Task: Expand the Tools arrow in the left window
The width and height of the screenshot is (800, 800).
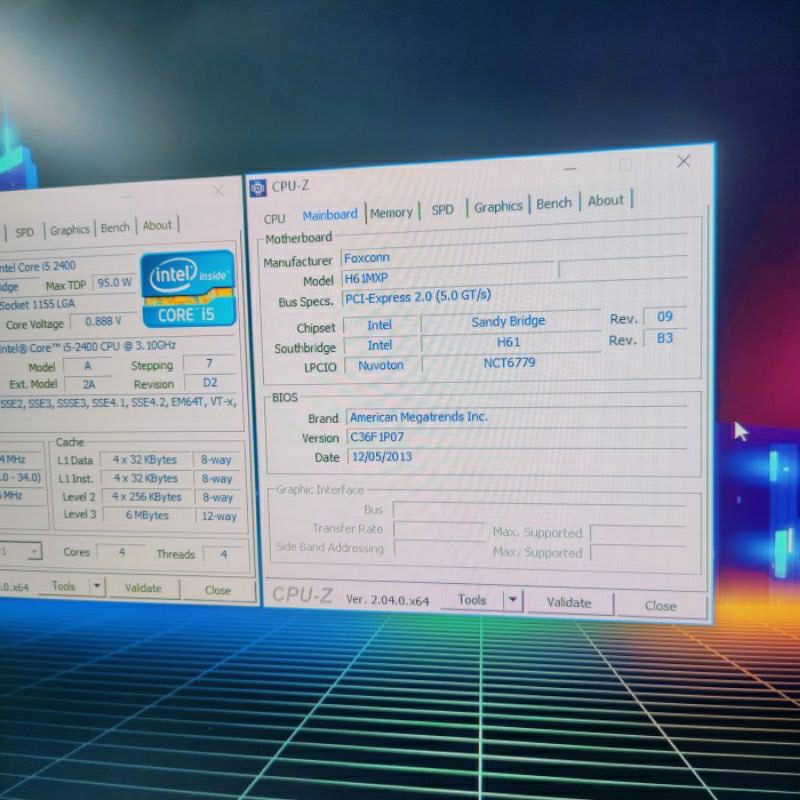Action: 97,587
